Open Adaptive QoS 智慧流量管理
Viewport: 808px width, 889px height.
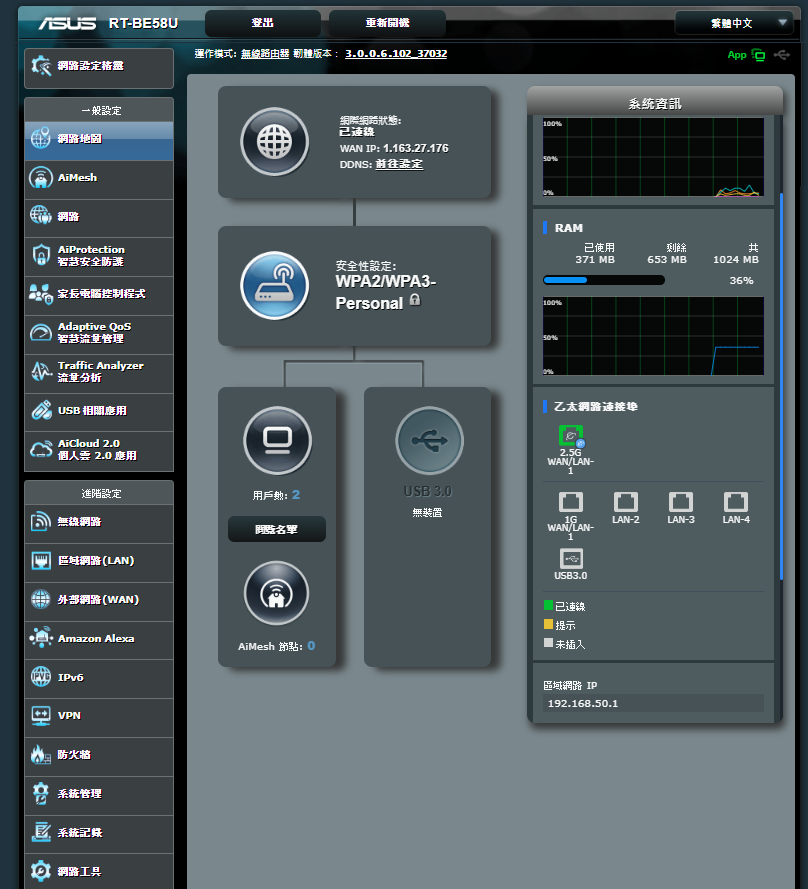pyautogui.click(x=99, y=334)
